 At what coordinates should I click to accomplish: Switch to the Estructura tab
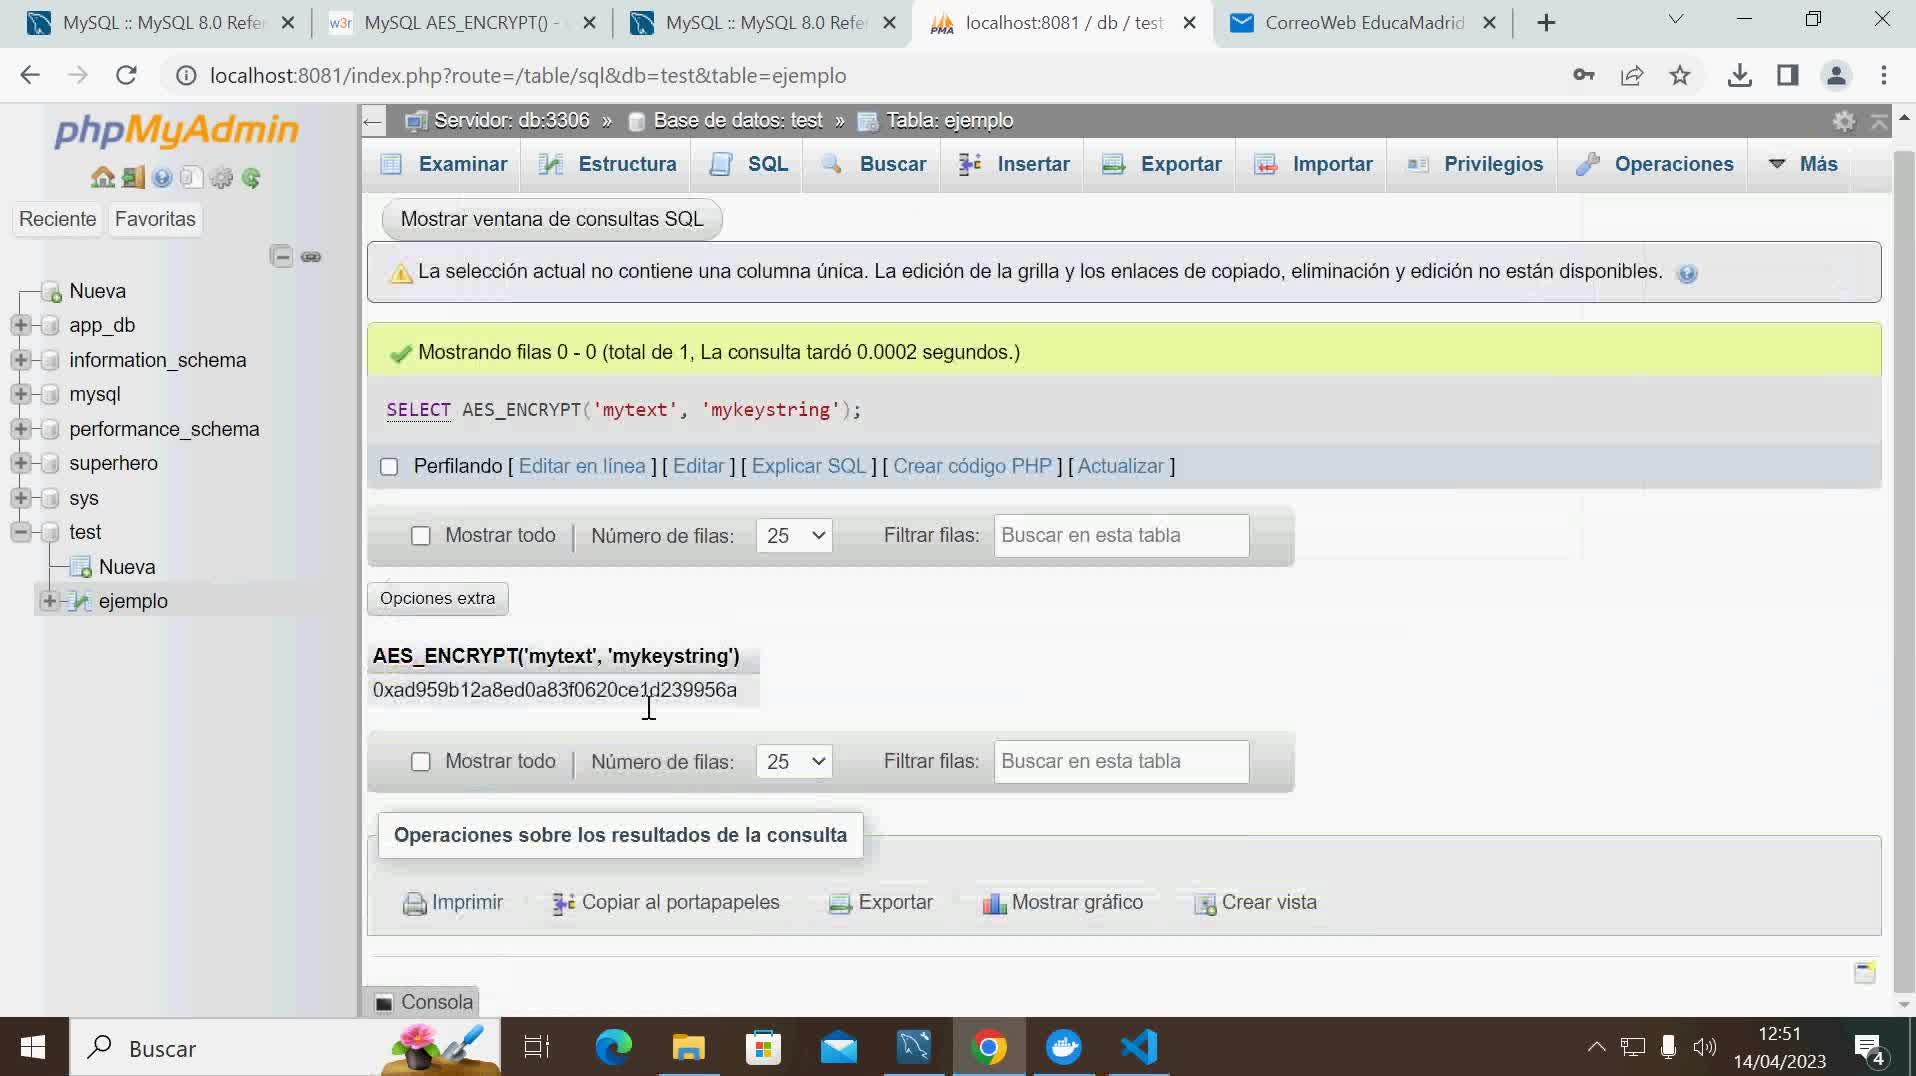(x=607, y=164)
